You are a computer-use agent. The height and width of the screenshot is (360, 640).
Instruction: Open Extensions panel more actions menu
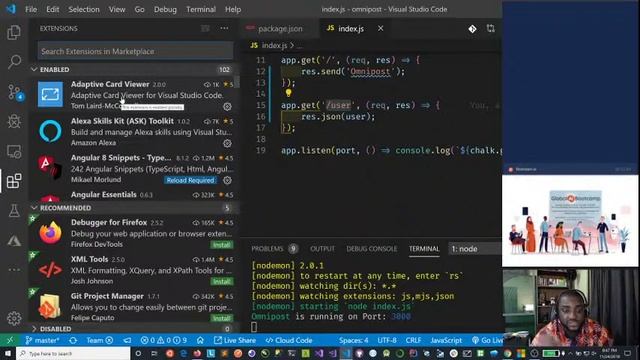coord(224,28)
